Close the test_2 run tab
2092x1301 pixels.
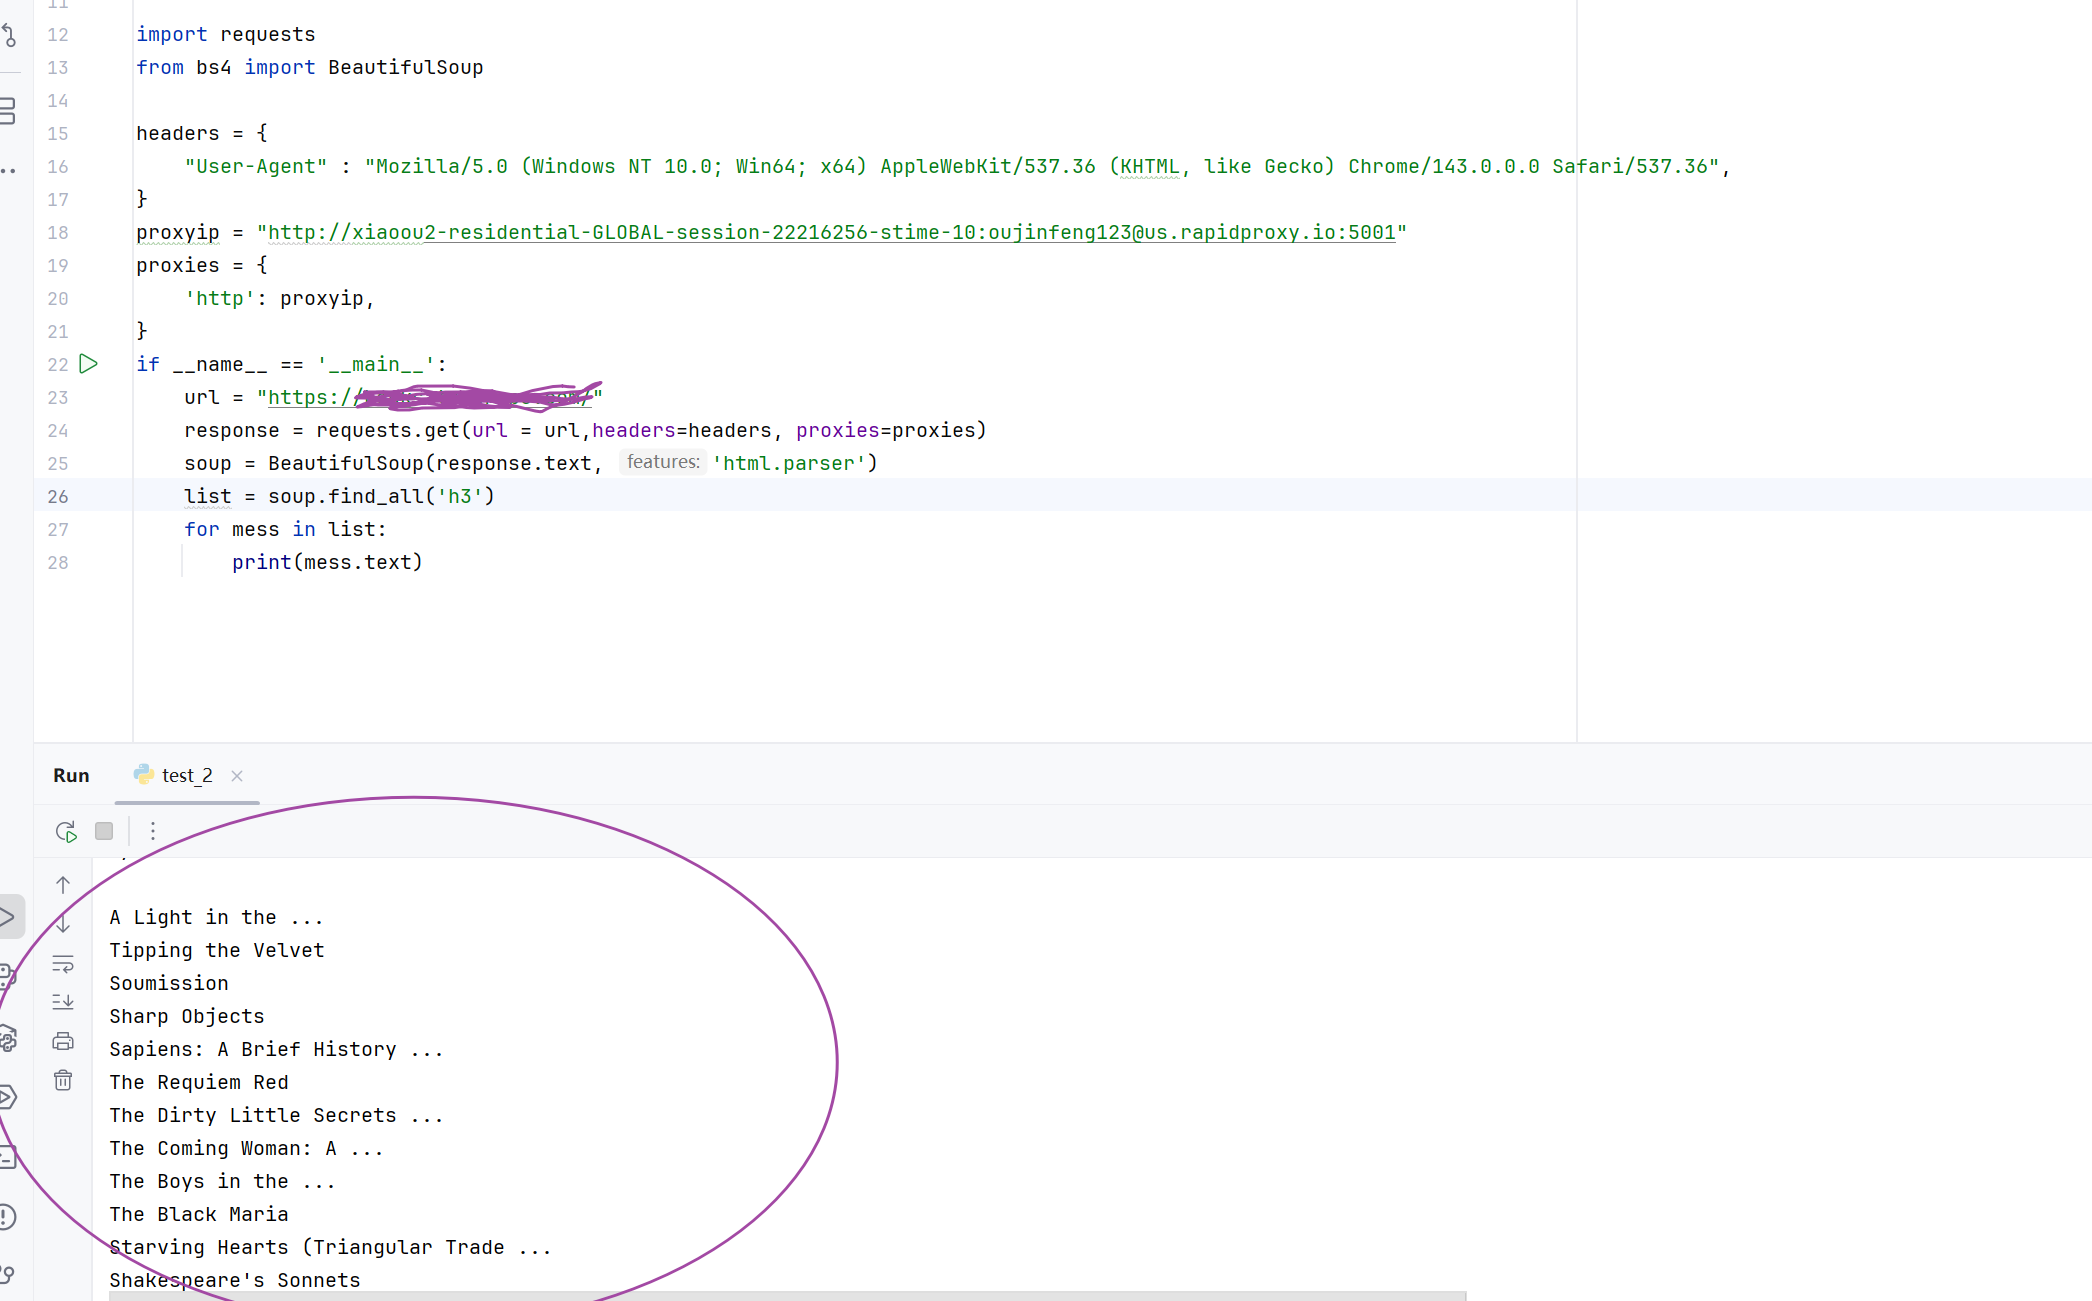tap(237, 776)
